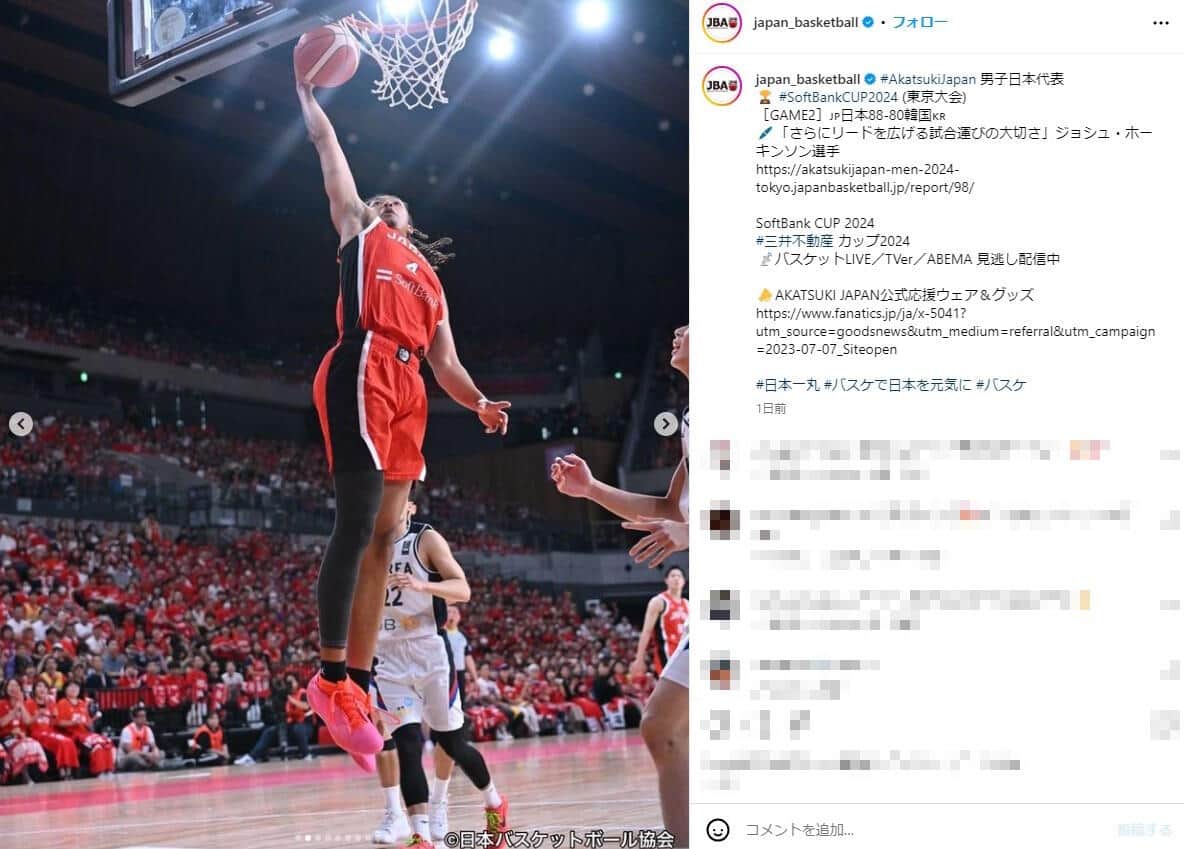Open emoji picker in comment box
The height and width of the screenshot is (849, 1184).
[x=717, y=829]
